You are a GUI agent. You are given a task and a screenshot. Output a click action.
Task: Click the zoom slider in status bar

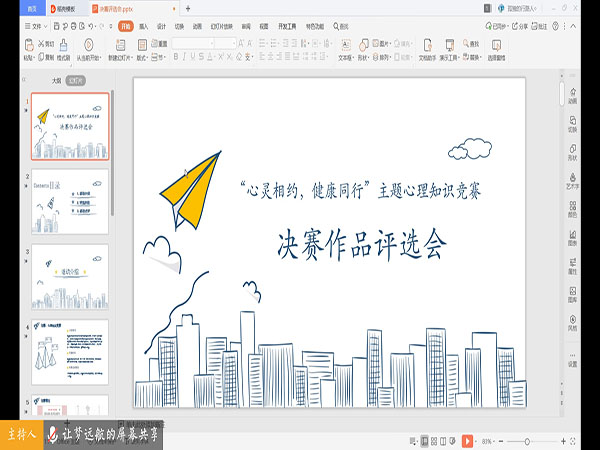(x=526, y=441)
